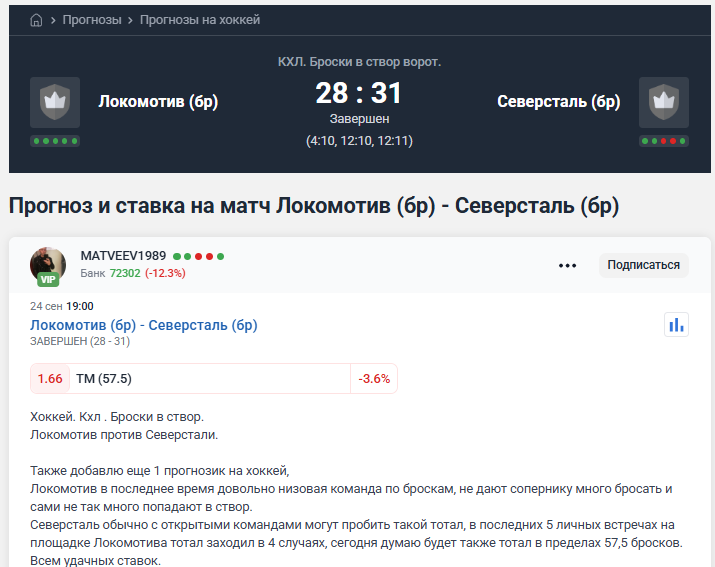Go to home via breadcrumb house icon

click(x=36, y=20)
